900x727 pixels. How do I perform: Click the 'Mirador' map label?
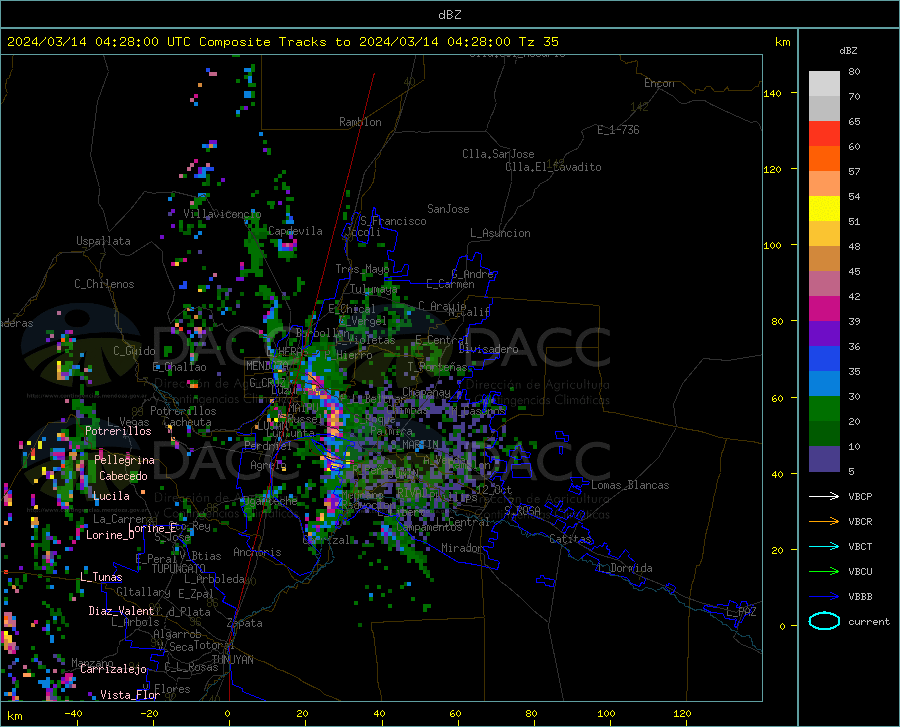[461, 548]
